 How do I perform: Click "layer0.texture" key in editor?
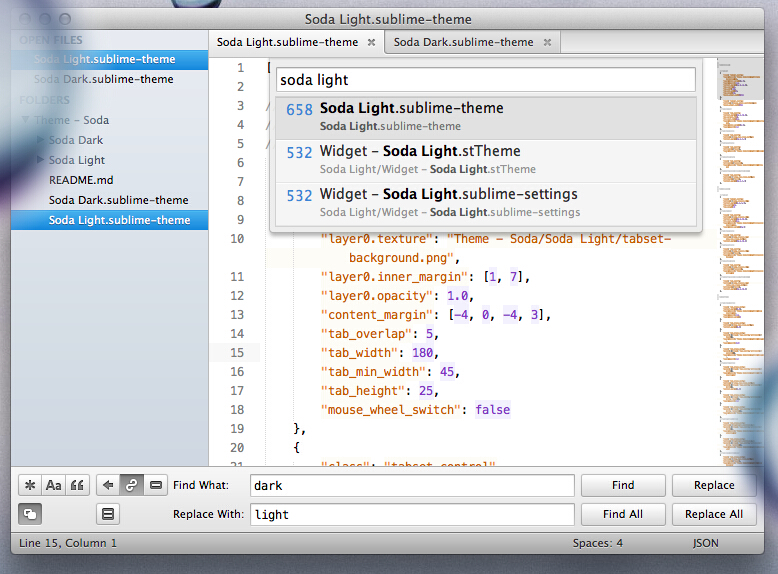click(x=377, y=239)
